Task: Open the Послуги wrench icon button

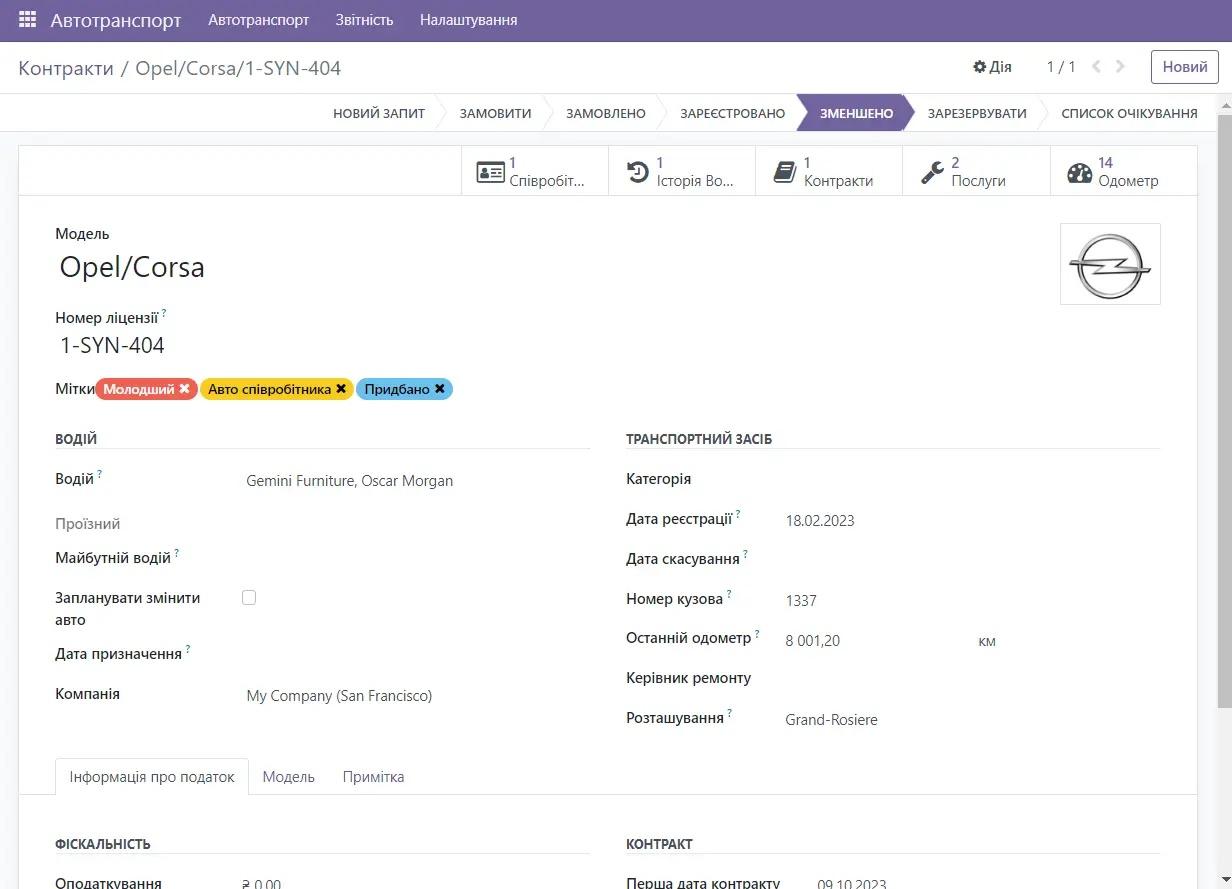Action: [976, 171]
